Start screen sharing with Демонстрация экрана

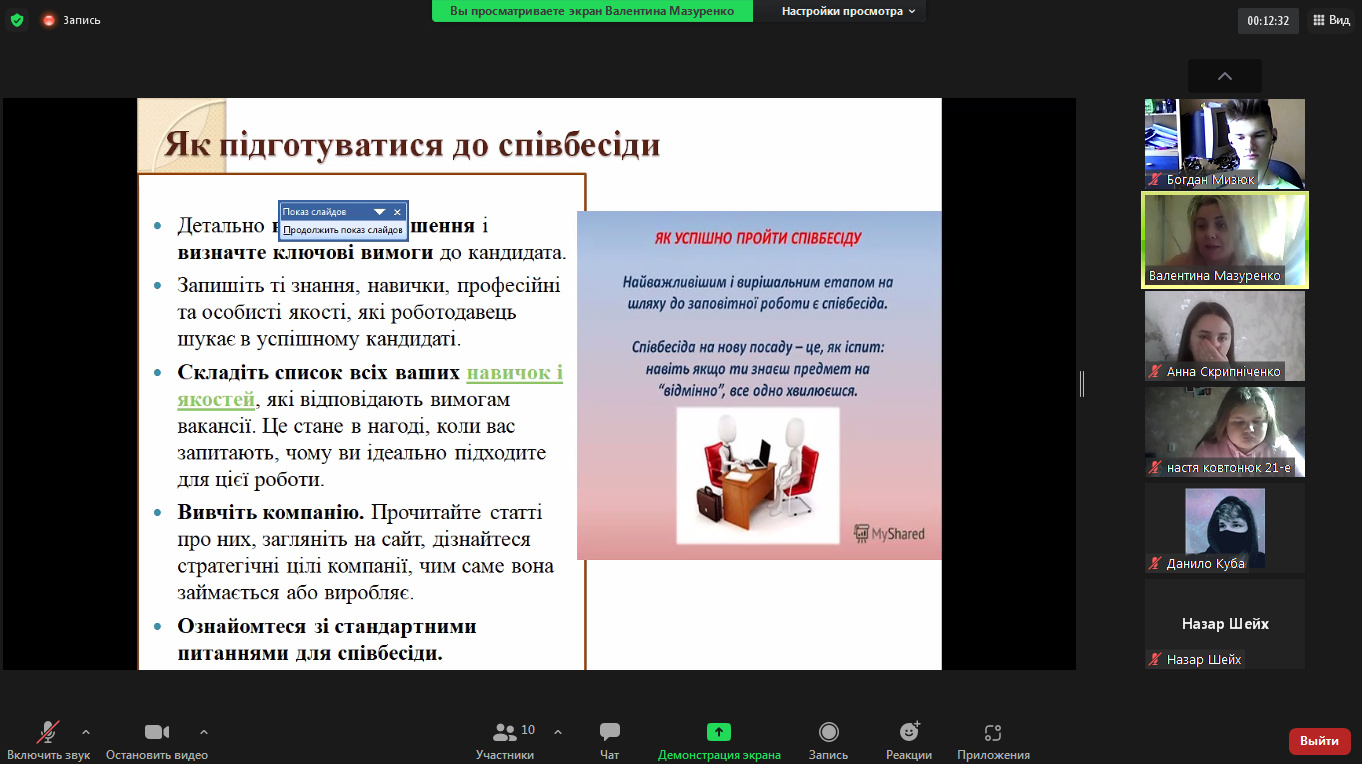pyautogui.click(x=719, y=740)
